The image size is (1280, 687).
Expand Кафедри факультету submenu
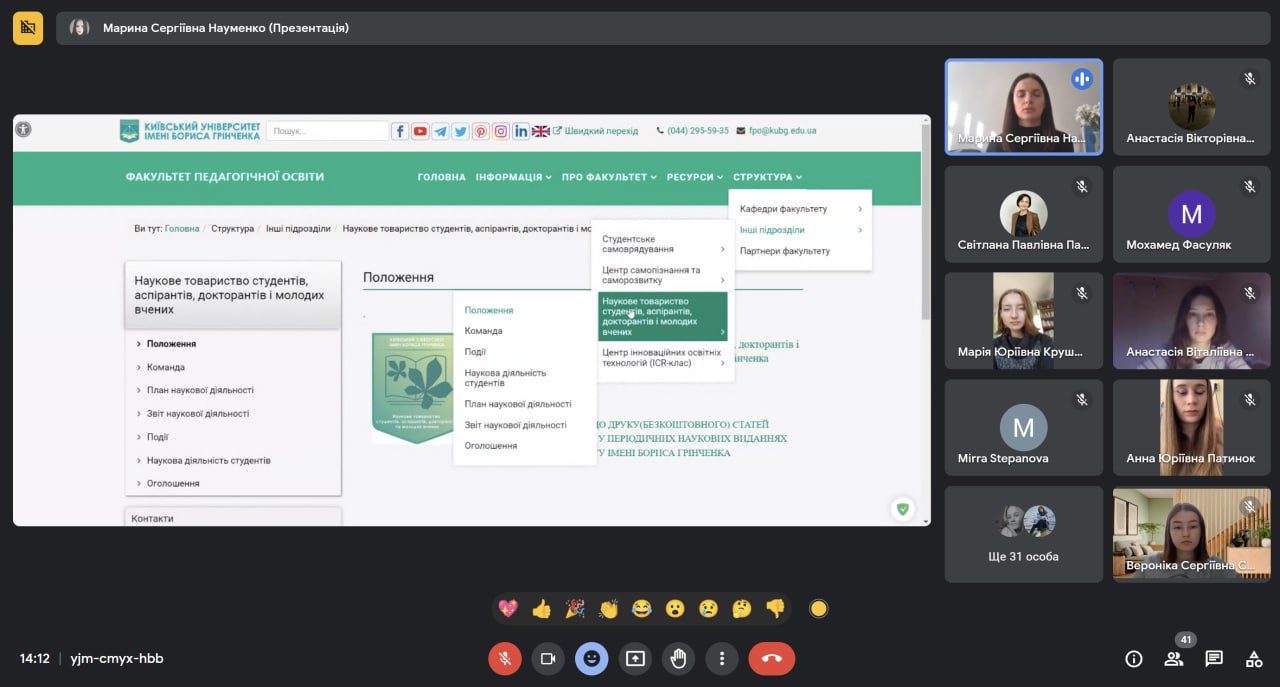click(x=800, y=209)
